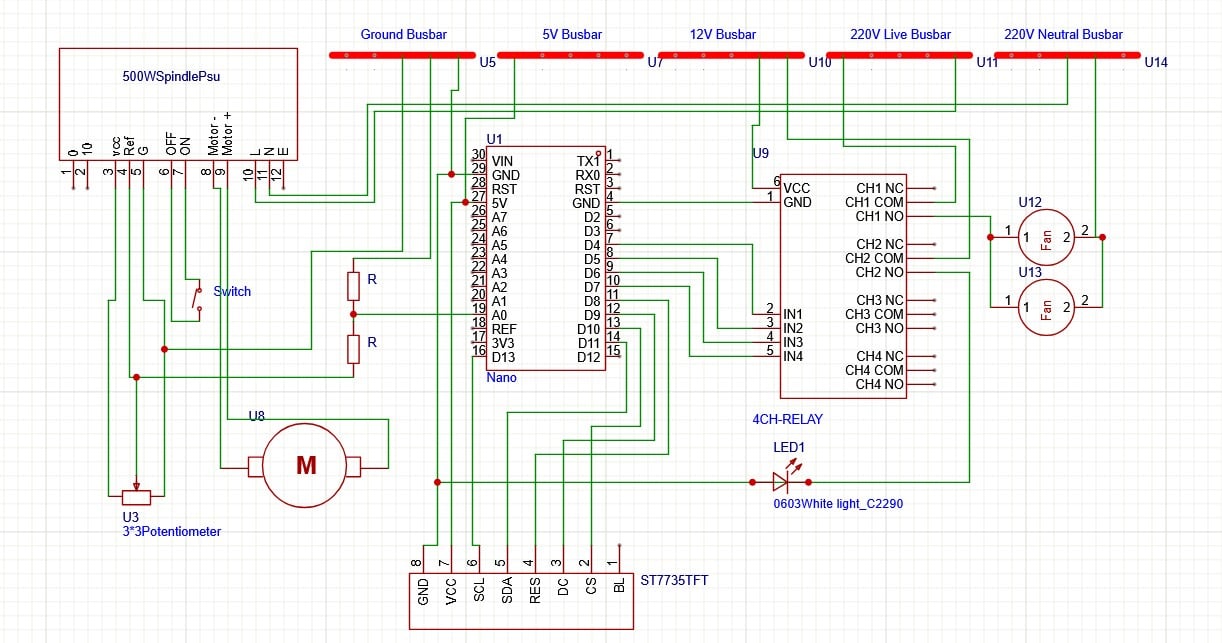Select the potentiometer symbol U3

[x=134, y=496]
